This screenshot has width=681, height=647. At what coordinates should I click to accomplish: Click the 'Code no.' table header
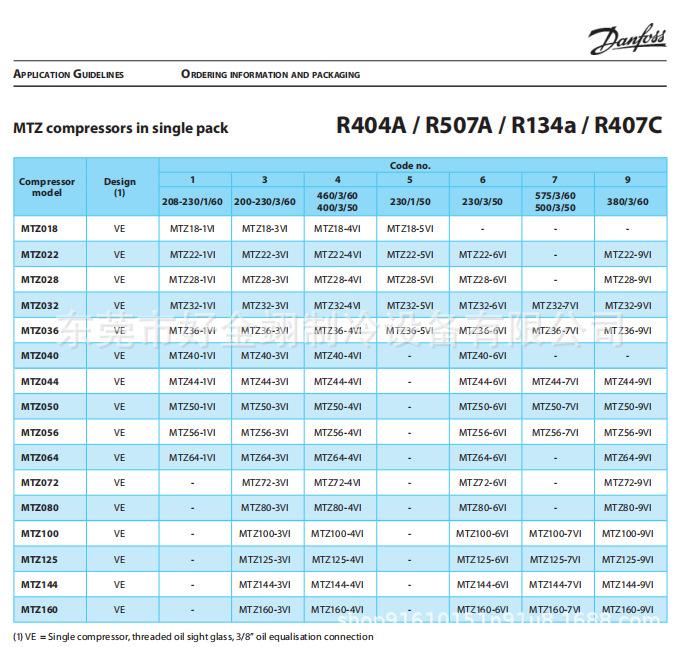pyautogui.click(x=410, y=165)
